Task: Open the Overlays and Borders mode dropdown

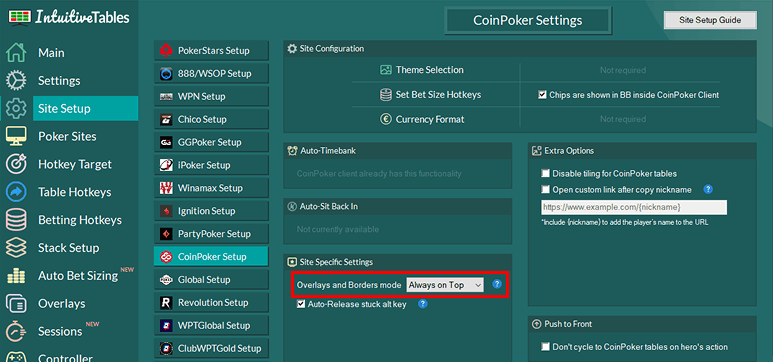Action: coord(445,285)
